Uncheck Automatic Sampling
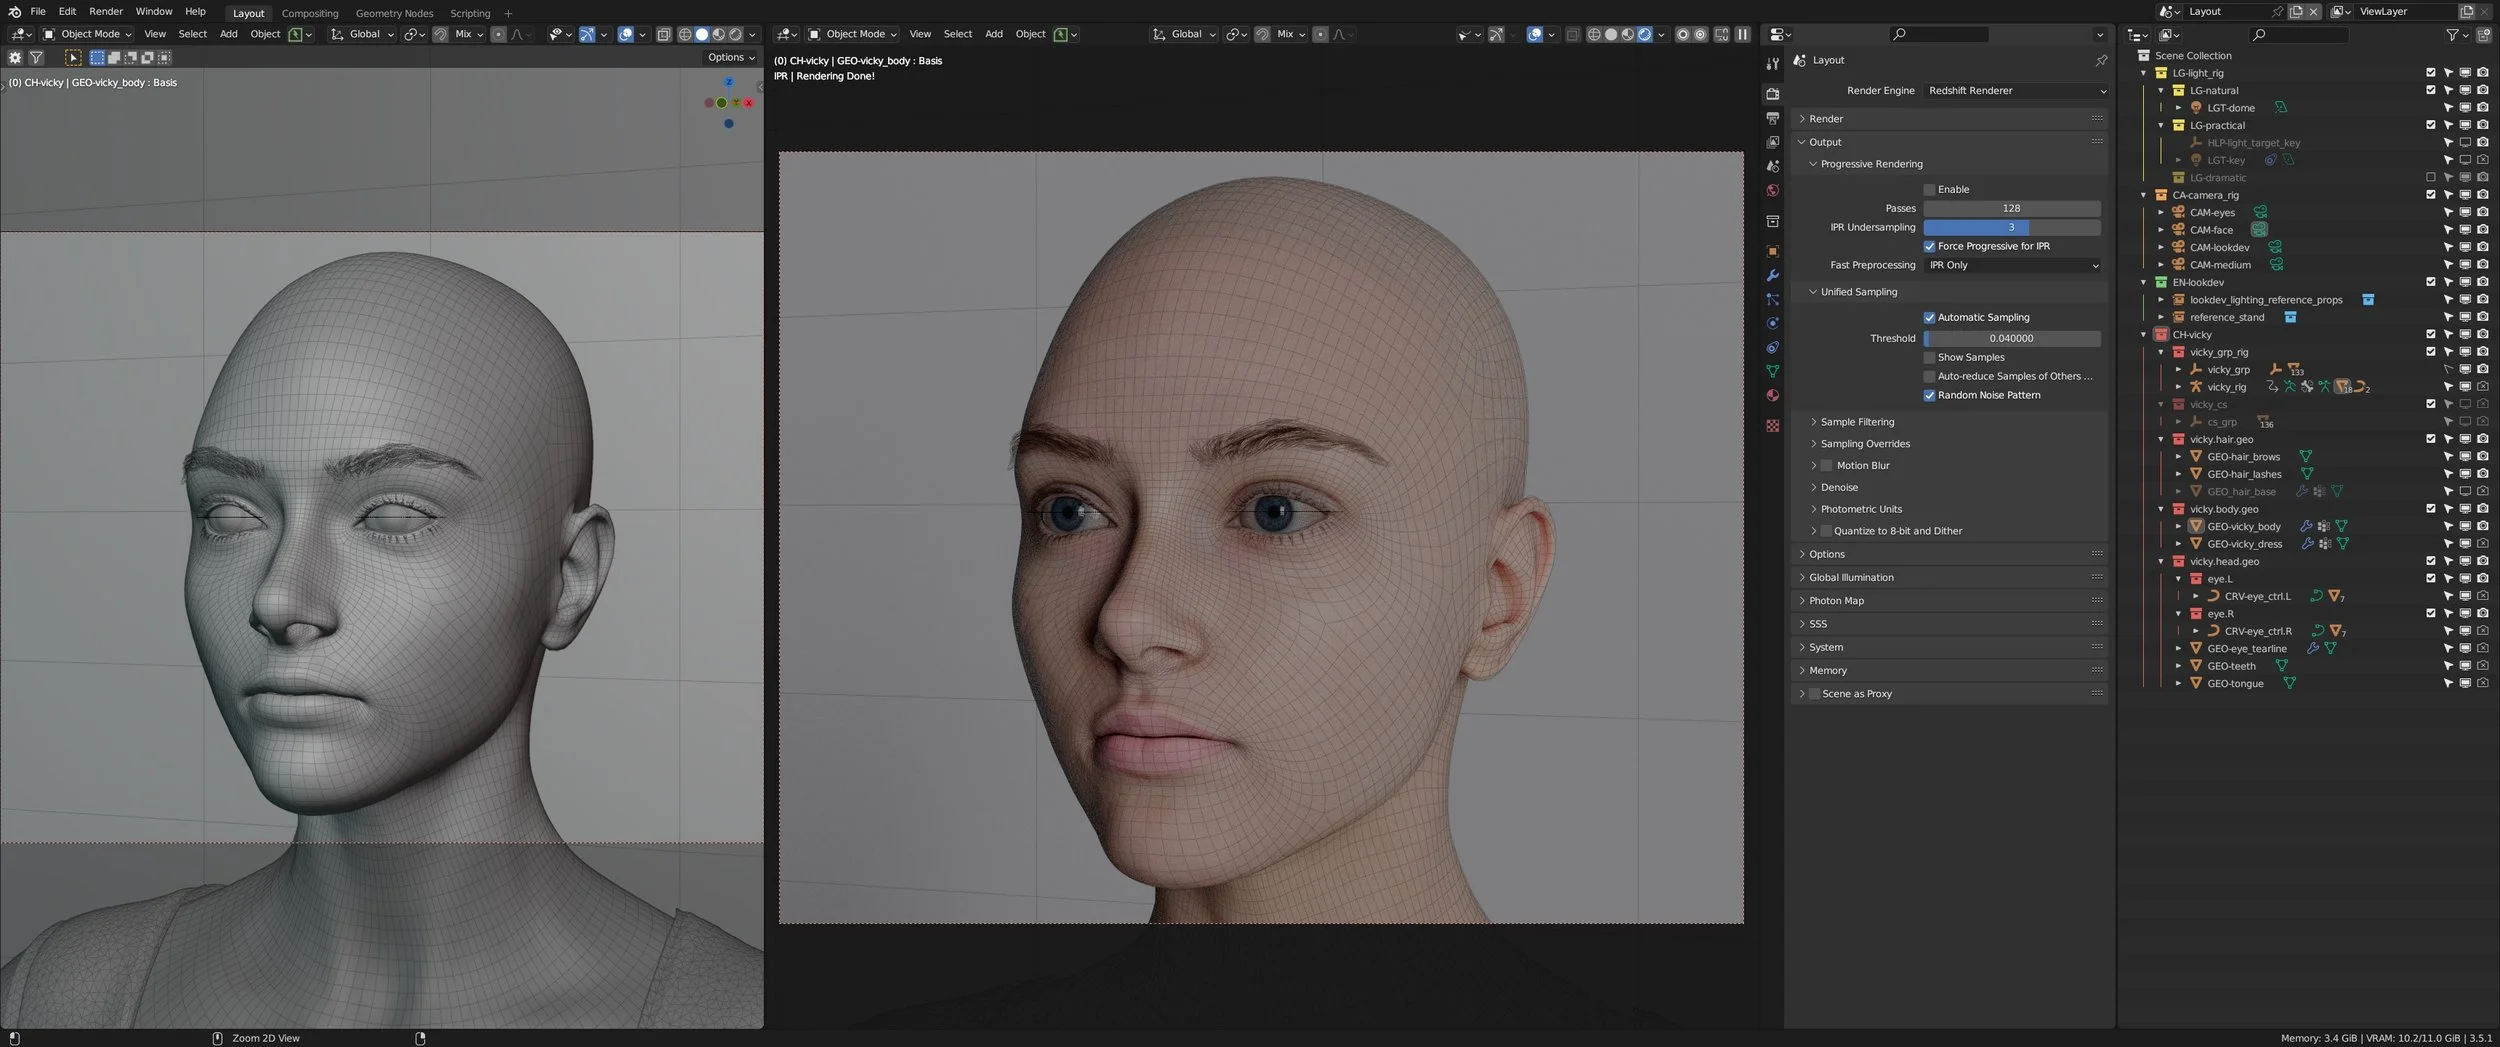This screenshot has height=1047, width=2500. click(x=1930, y=318)
